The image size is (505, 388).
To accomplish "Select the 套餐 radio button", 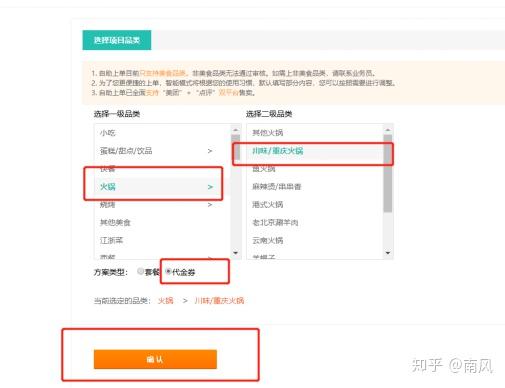I will tap(141, 272).
